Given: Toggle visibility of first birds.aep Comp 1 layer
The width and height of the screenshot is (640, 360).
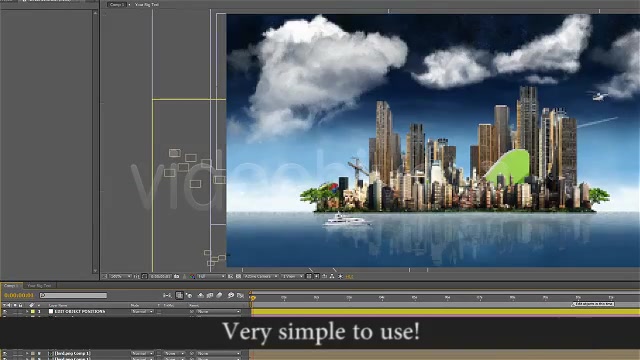Looking at the screenshot, I should click(5, 353).
